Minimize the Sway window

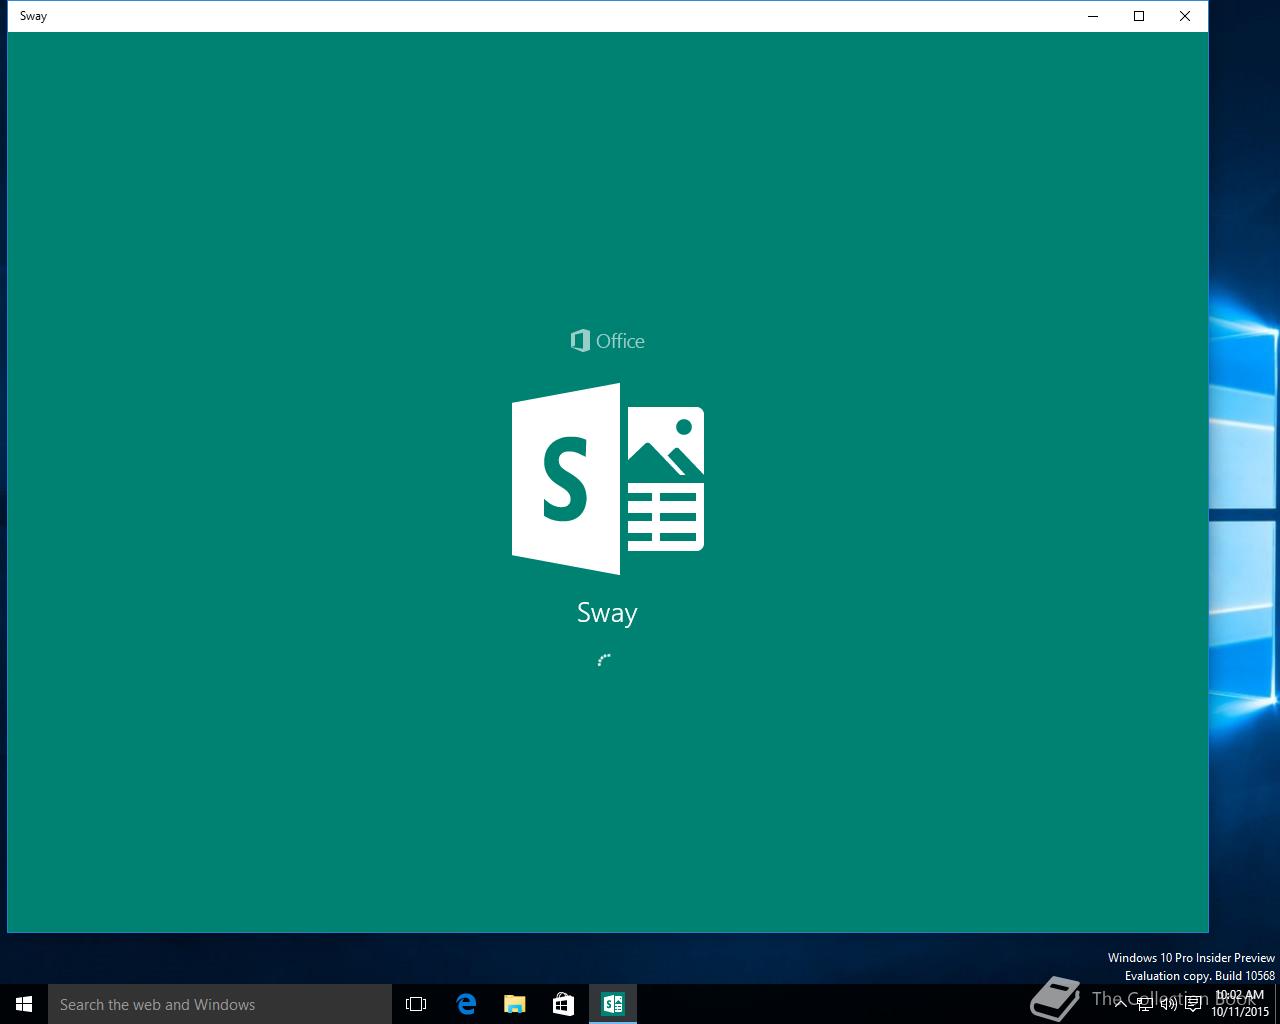pyautogui.click(x=1093, y=16)
